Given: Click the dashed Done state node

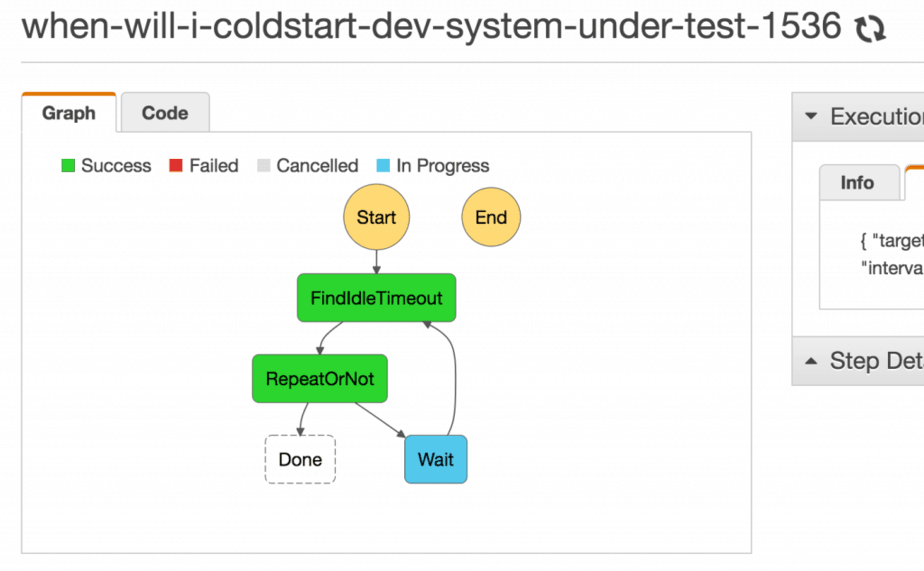Looking at the screenshot, I should point(300,460).
